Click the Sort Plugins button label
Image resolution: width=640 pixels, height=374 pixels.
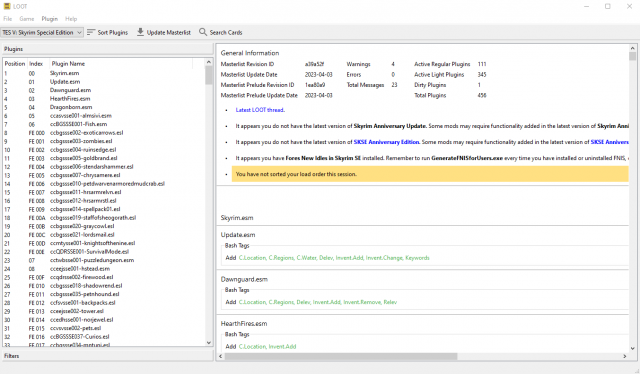click(113, 32)
